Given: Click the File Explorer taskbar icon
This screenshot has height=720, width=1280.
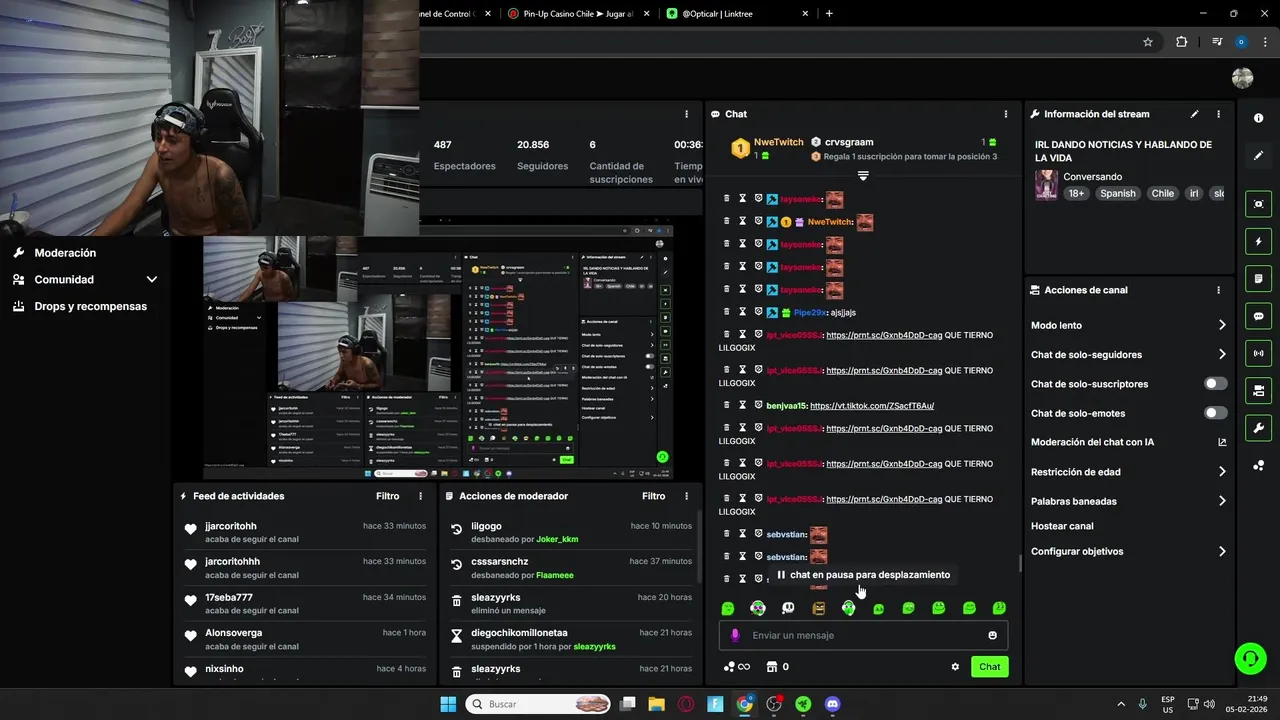Looking at the screenshot, I should (656, 704).
